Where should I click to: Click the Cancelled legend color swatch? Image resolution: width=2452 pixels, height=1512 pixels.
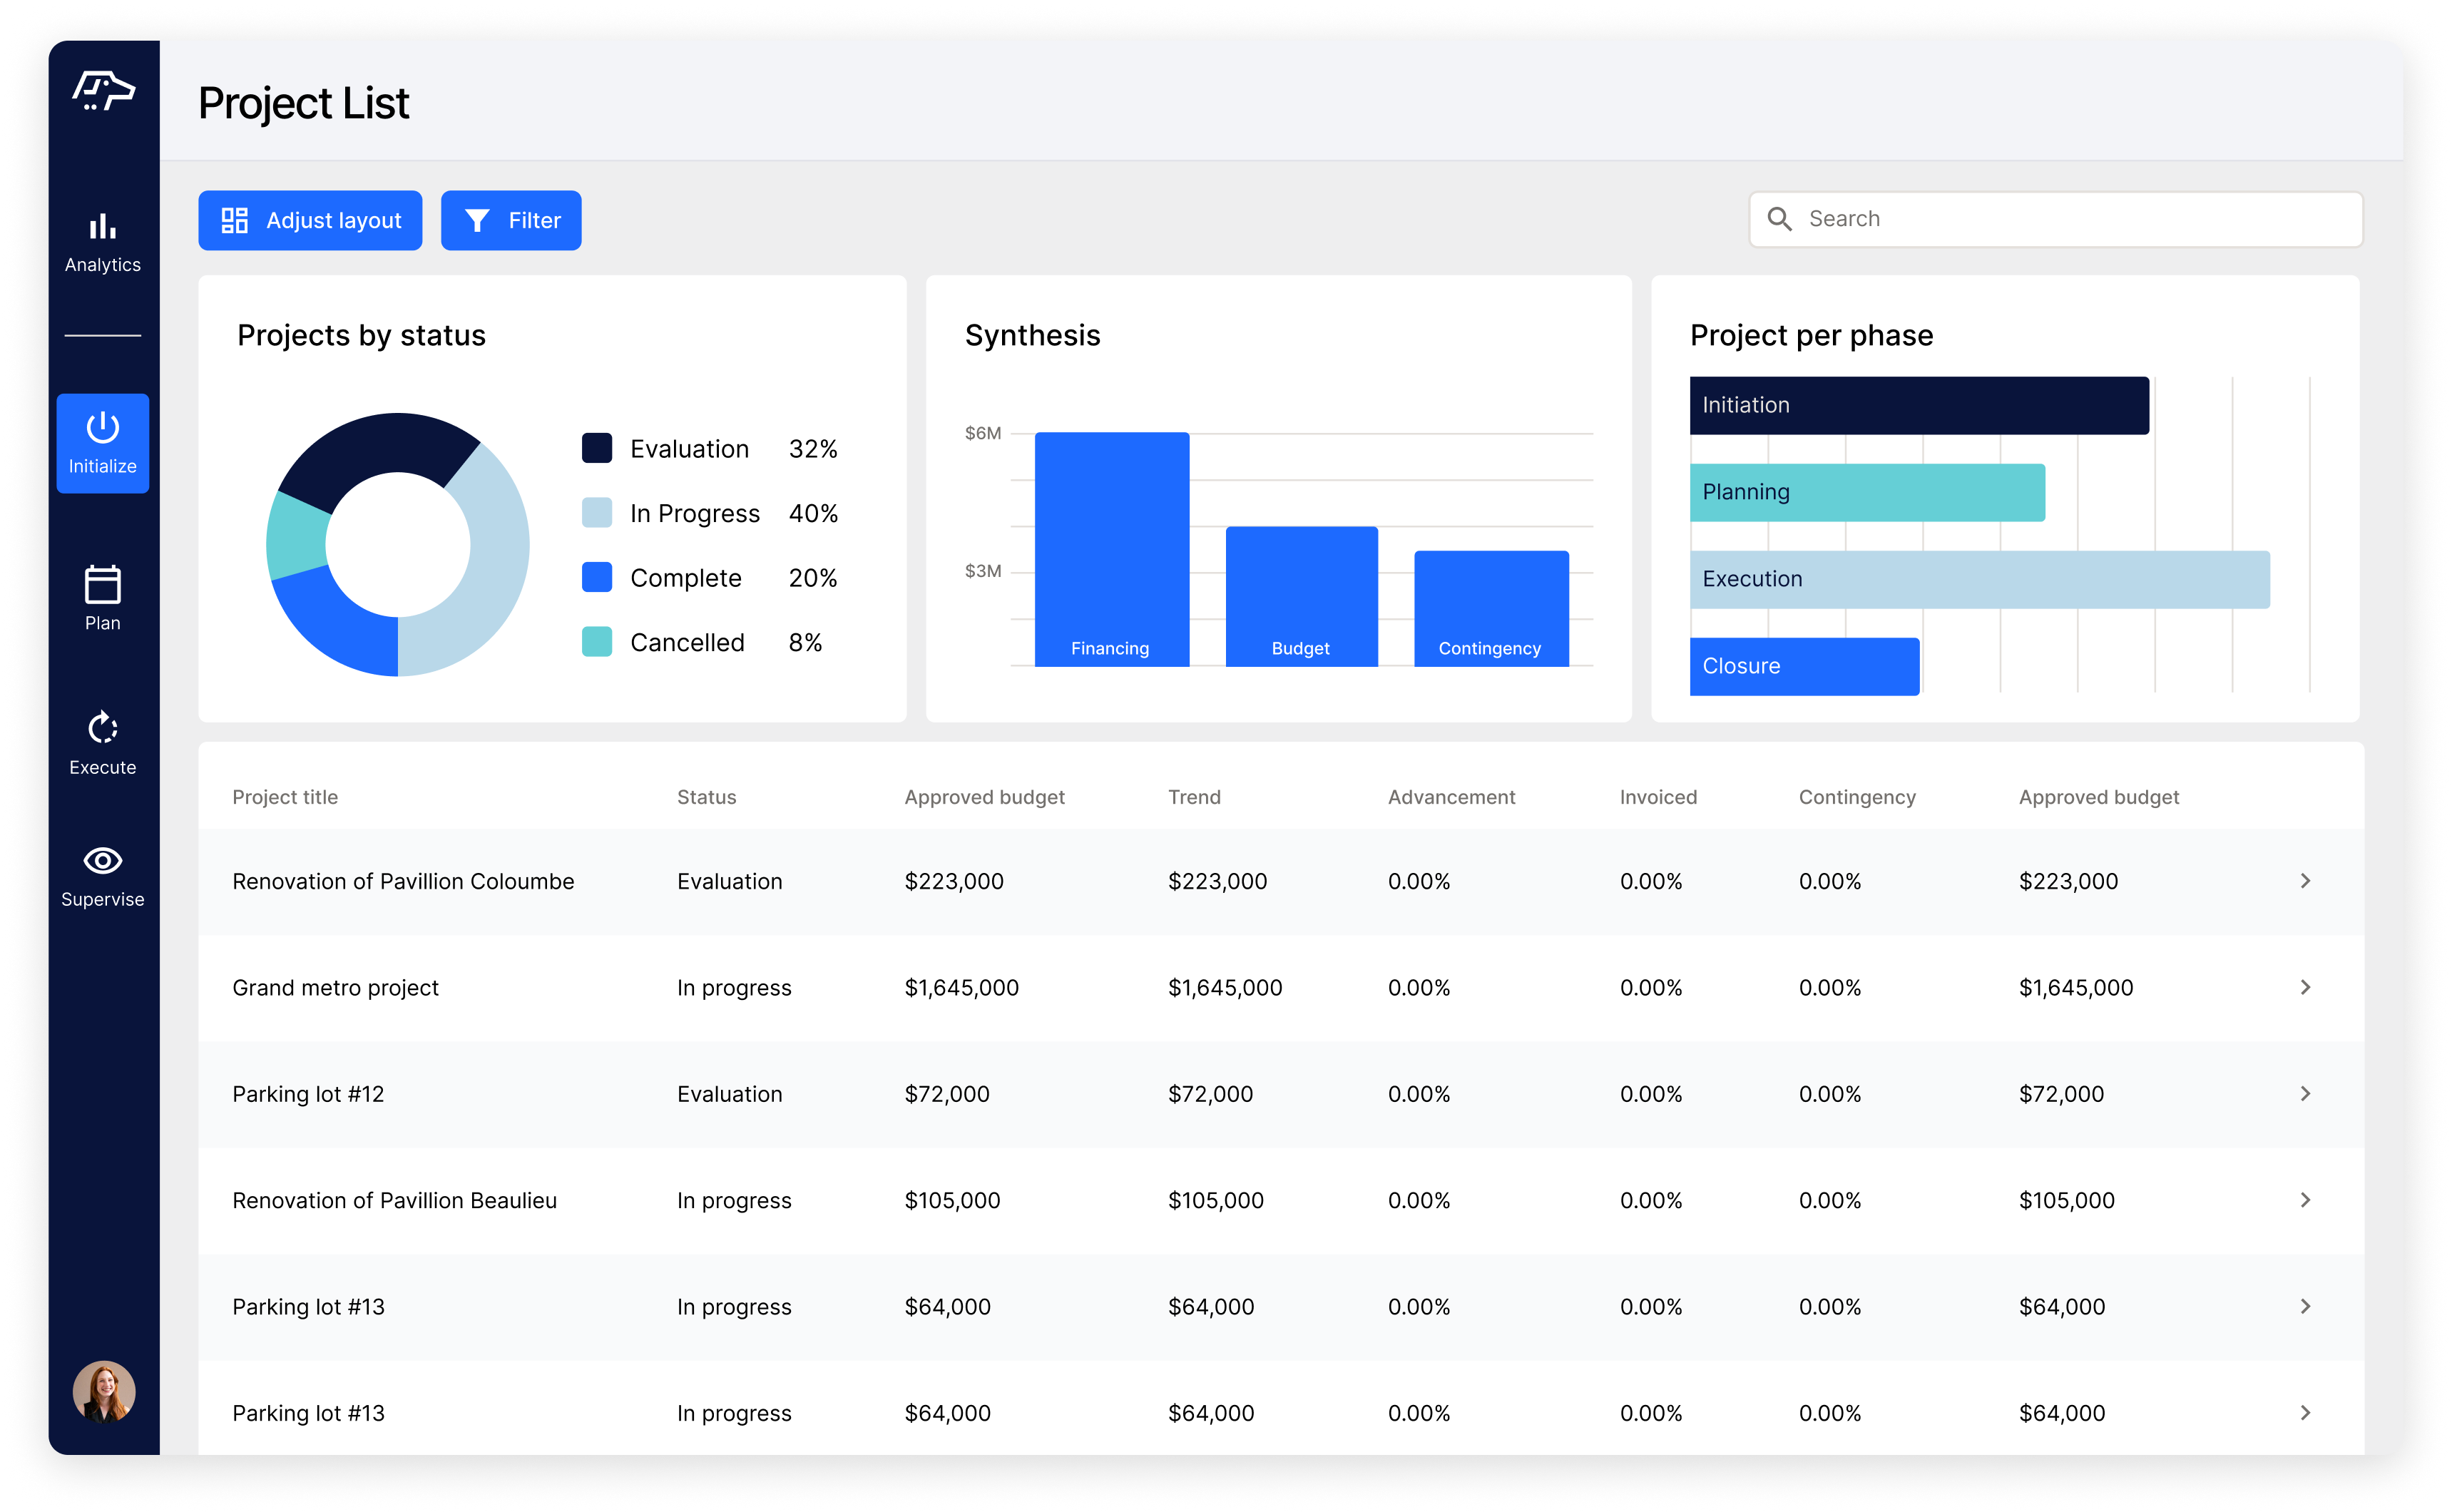[597, 642]
